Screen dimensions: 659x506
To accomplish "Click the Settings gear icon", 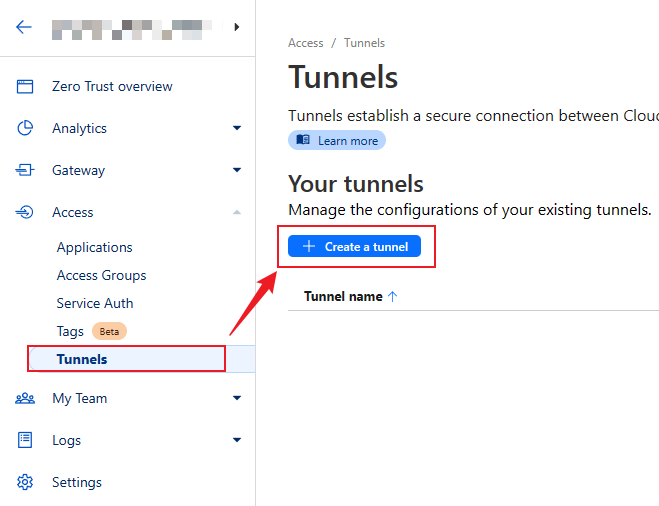I will (x=25, y=483).
